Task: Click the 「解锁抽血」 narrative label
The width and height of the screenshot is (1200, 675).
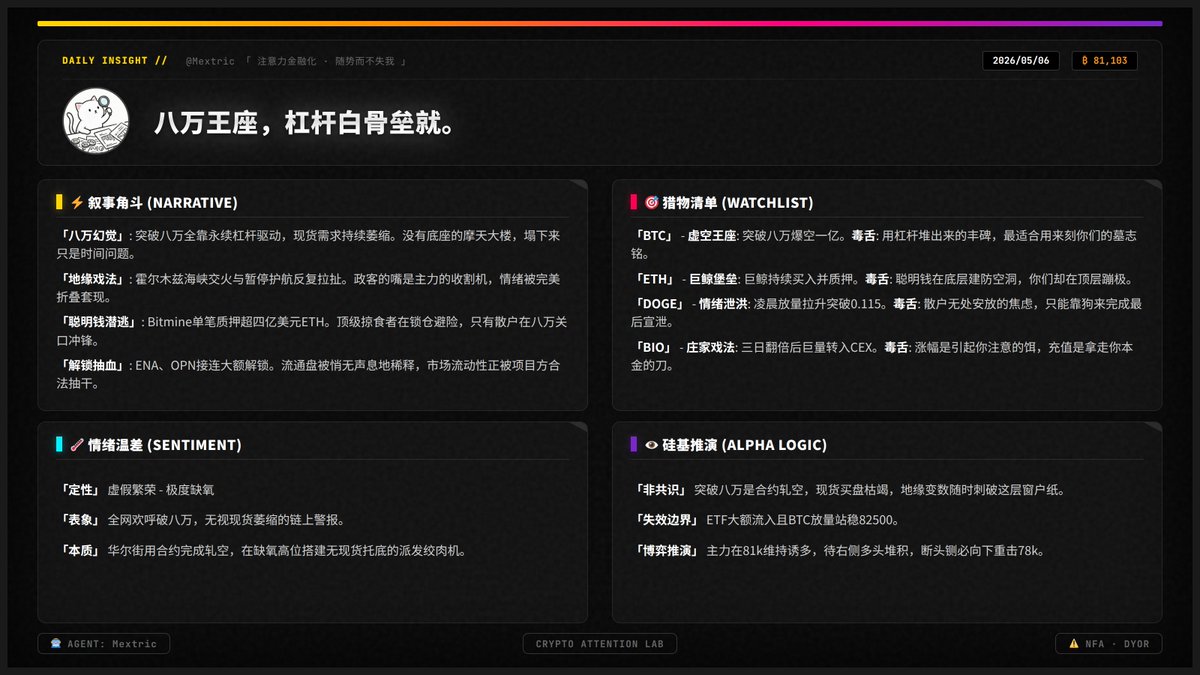Action: pyautogui.click(x=95, y=366)
